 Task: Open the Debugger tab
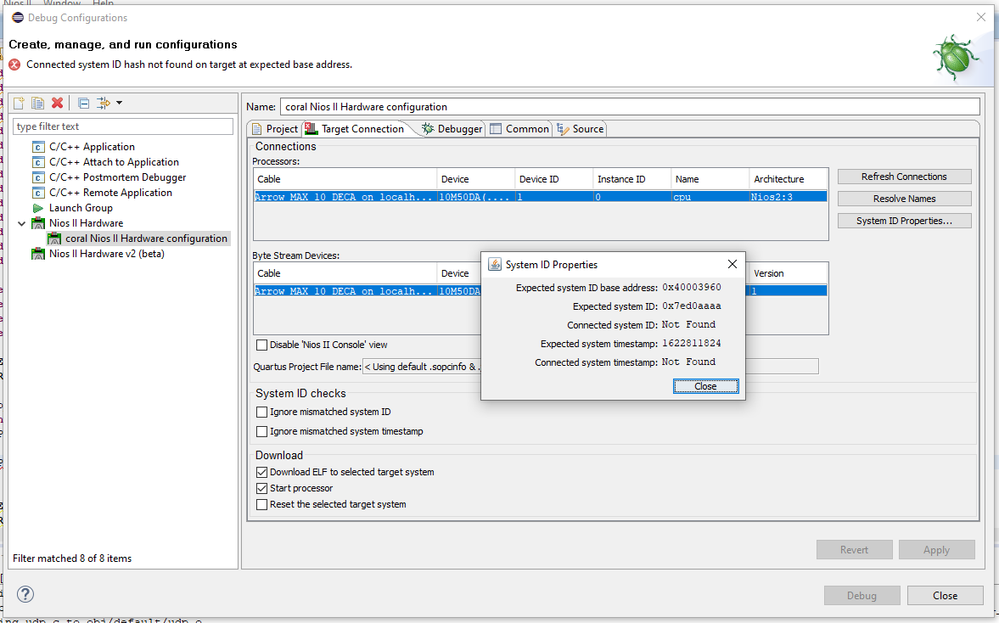click(x=452, y=129)
